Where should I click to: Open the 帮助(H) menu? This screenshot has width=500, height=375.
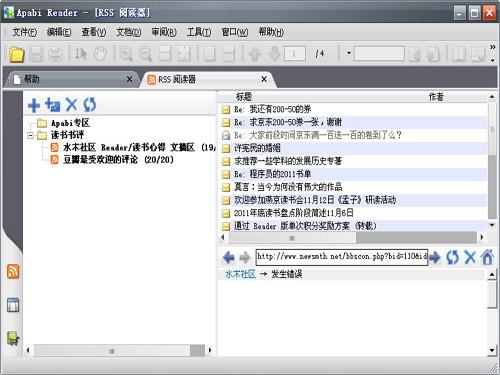[271, 32]
